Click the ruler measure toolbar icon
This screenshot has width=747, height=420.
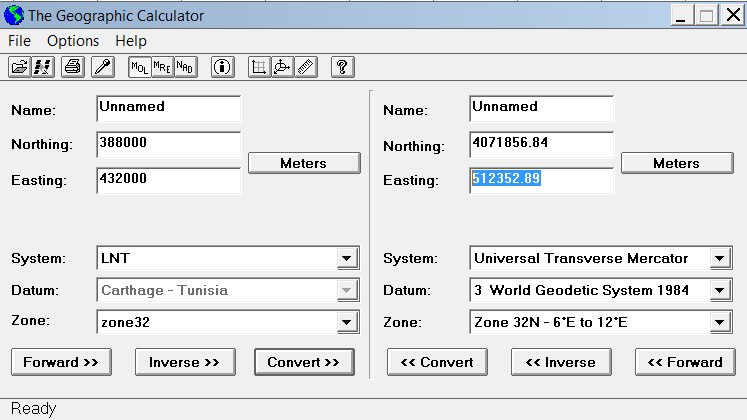(x=306, y=67)
